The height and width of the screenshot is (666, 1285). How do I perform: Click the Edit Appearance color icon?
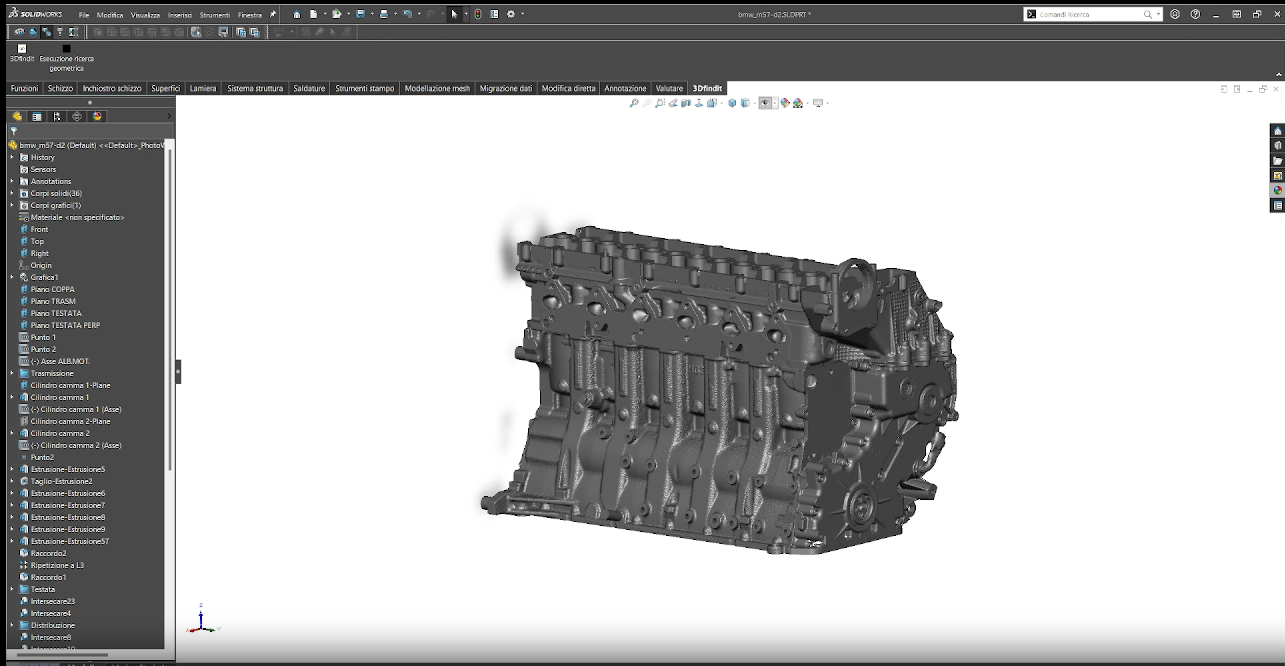tap(785, 103)
